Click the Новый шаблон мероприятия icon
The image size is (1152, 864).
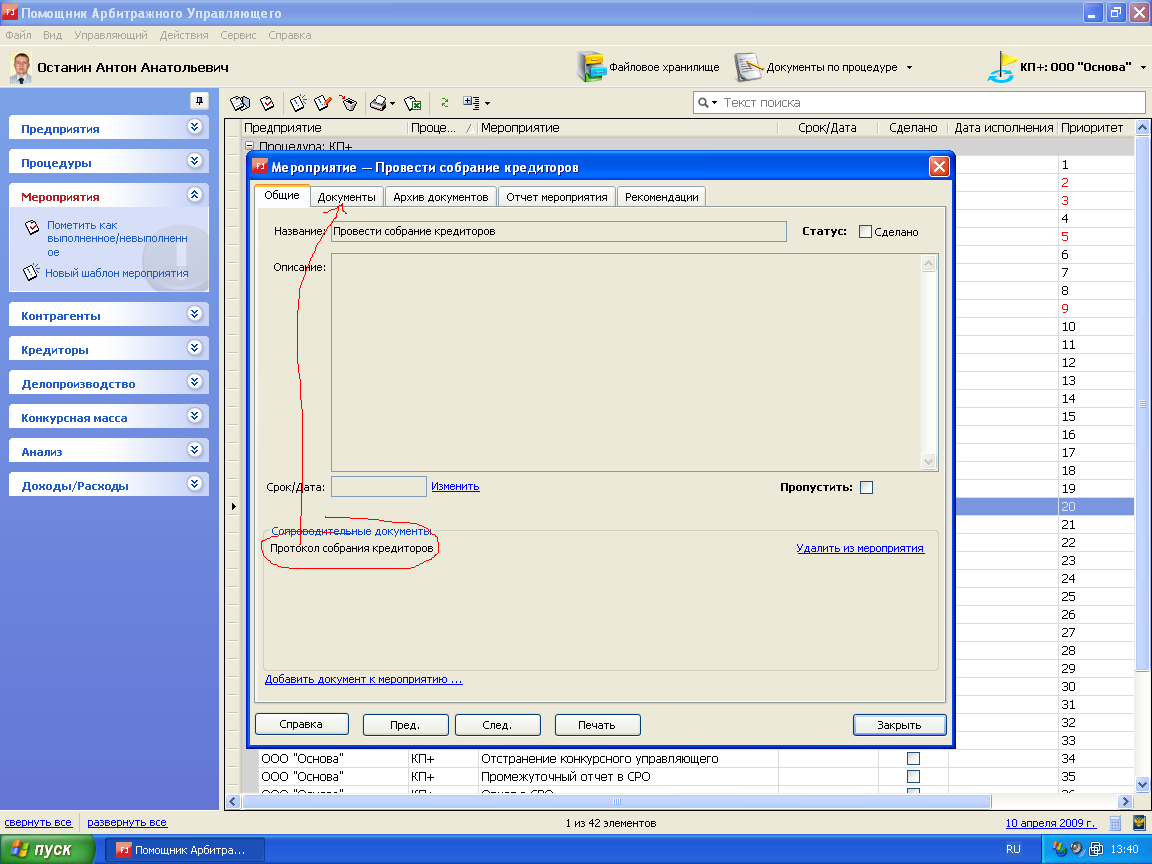coord(30,273)
